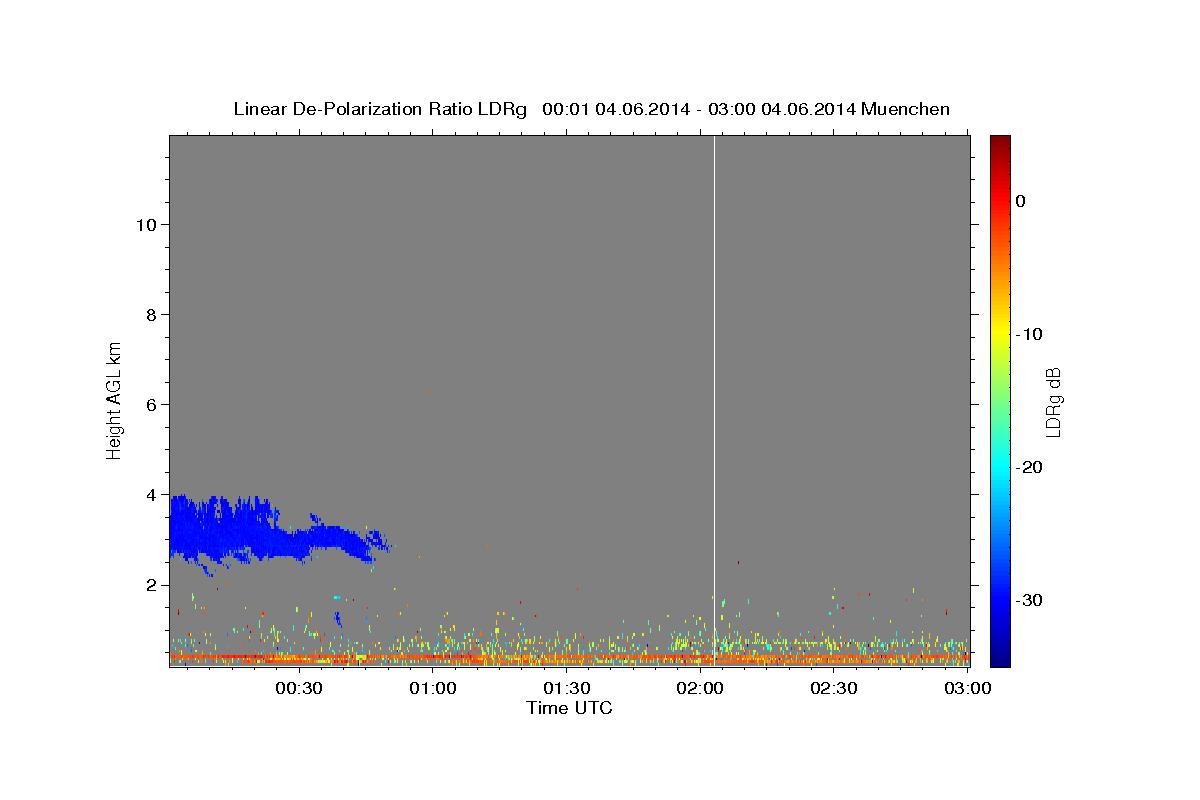Screen dimensions: 1200x800
Task: Click the height tick label 8
Action: click(x=149, y=314)
